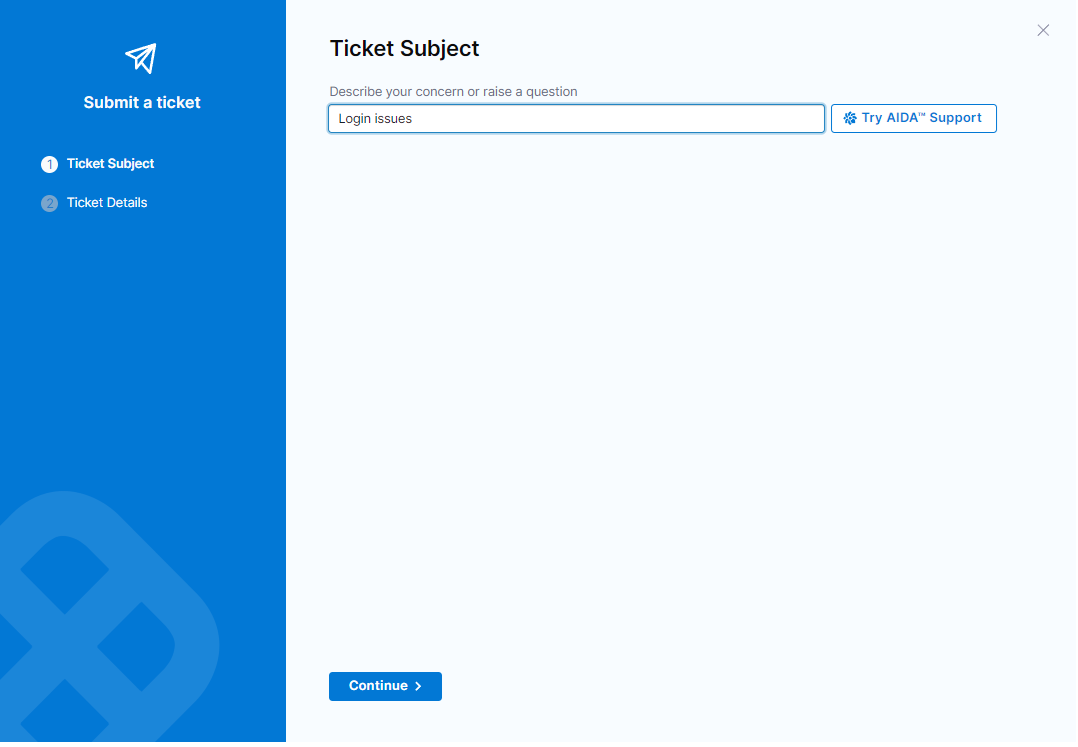This screenshot has width=1078, height=747.
Task: Click the AIDA sparkle icon
Action: pyautogui.click(x=850, y=118)
